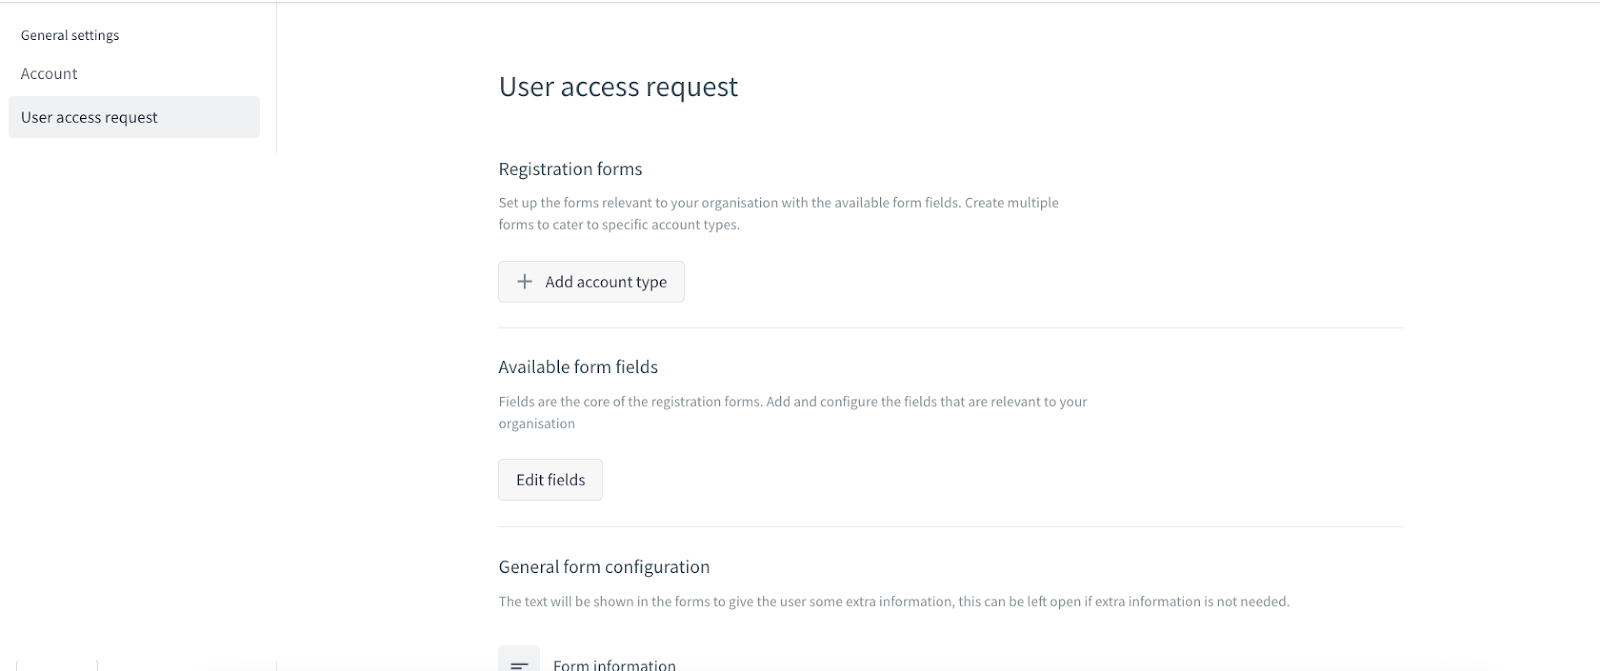Click the 'Fields are the core' description text
The image size is (1600, 671).
click(792, 402)
